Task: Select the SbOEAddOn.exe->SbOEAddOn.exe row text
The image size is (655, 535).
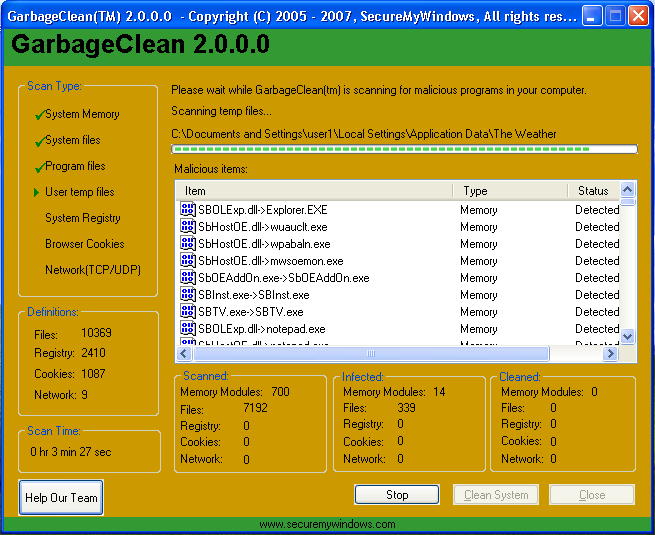Action: point(284,278)
